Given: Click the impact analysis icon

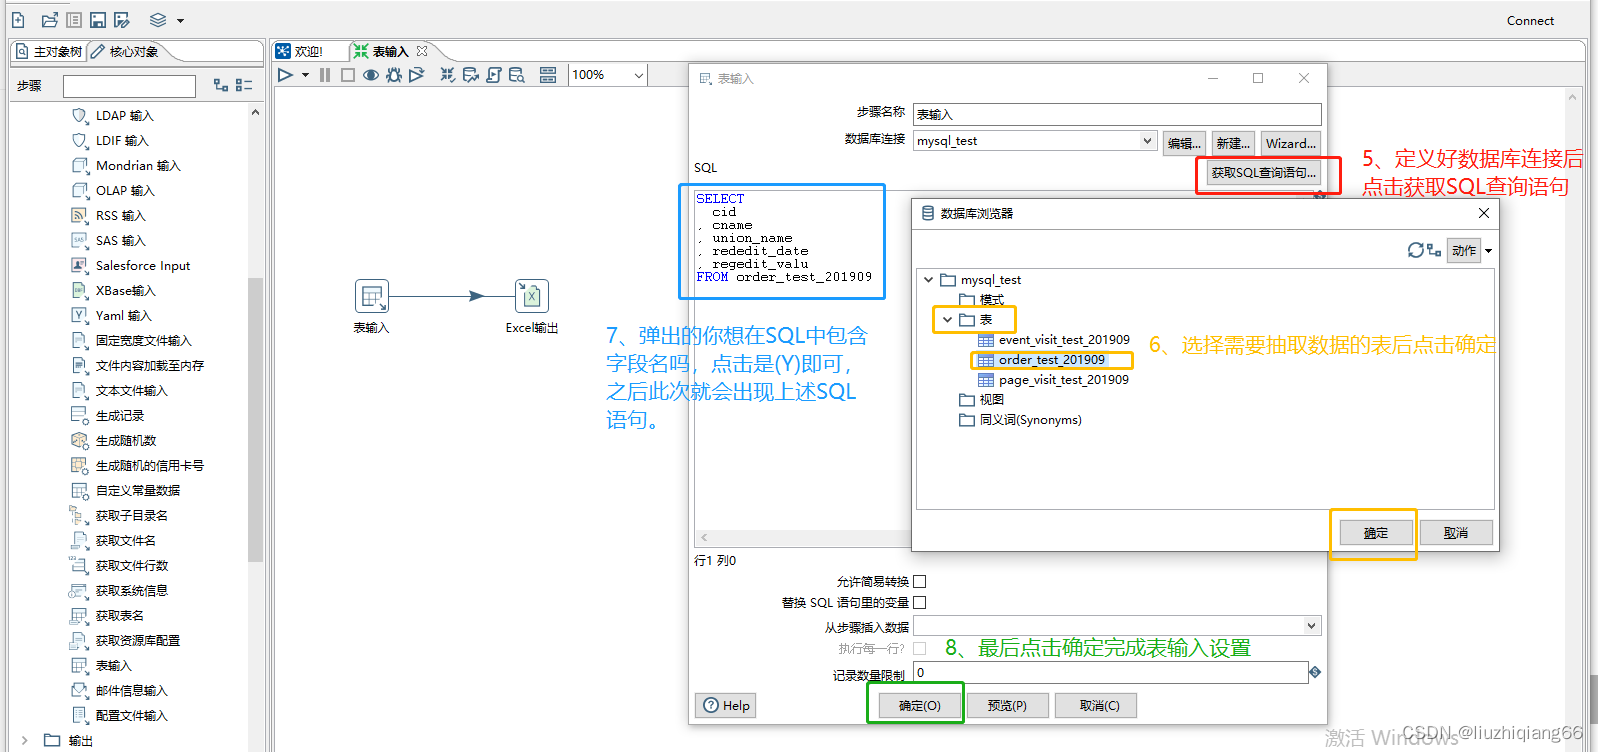Looking at the screenshot, I should 471,75.
